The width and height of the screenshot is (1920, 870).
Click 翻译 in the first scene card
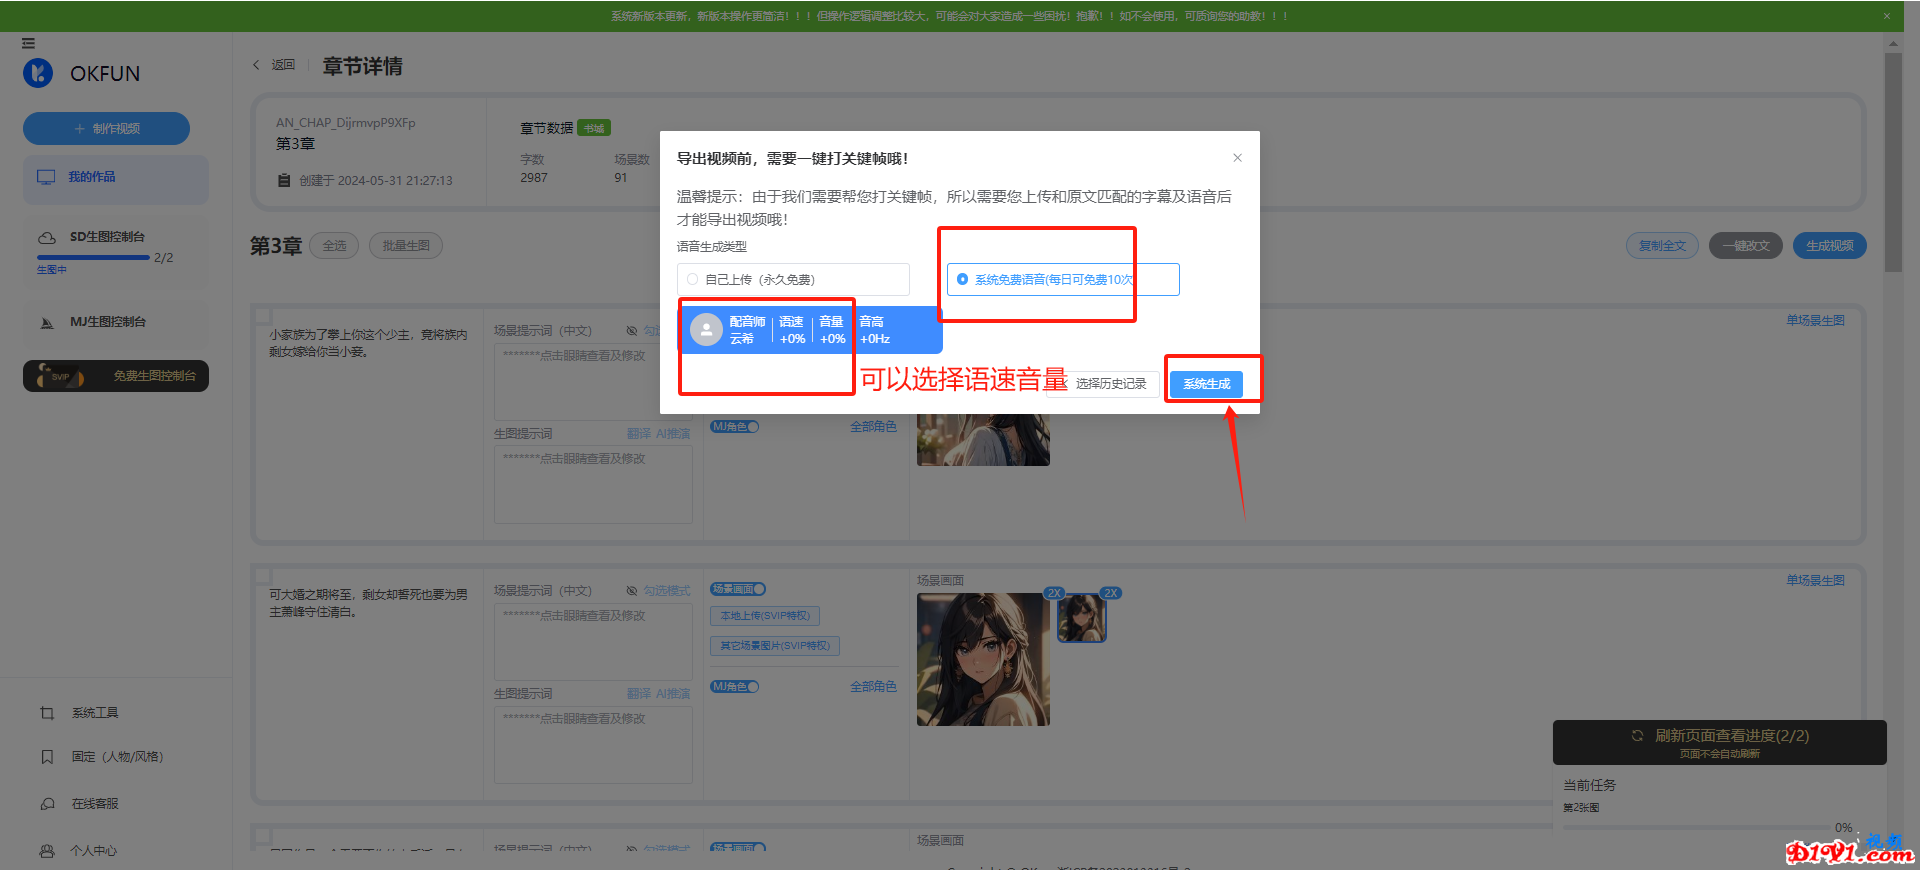639,434
